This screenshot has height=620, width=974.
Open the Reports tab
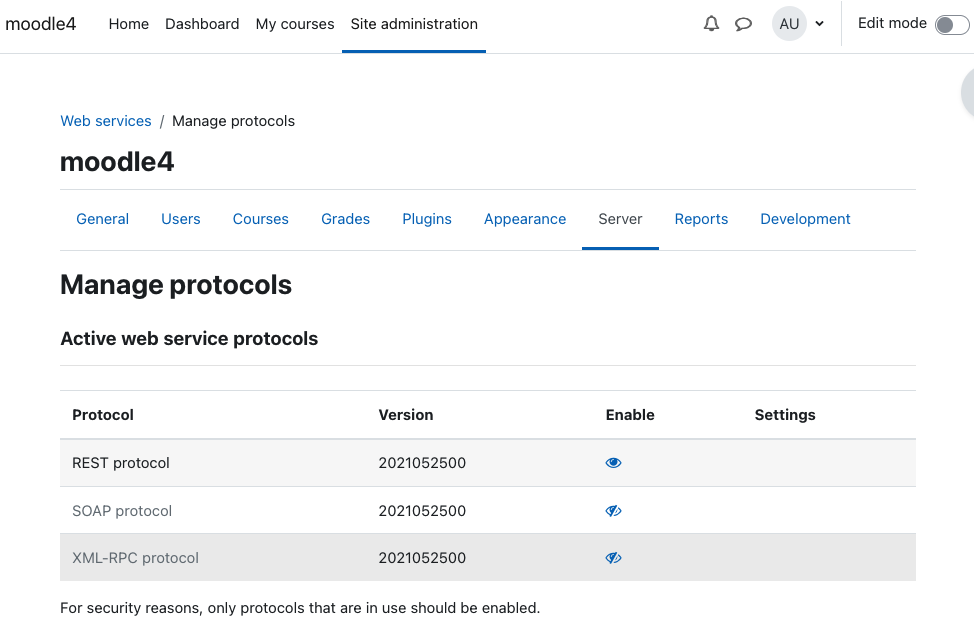pos(701,219)
